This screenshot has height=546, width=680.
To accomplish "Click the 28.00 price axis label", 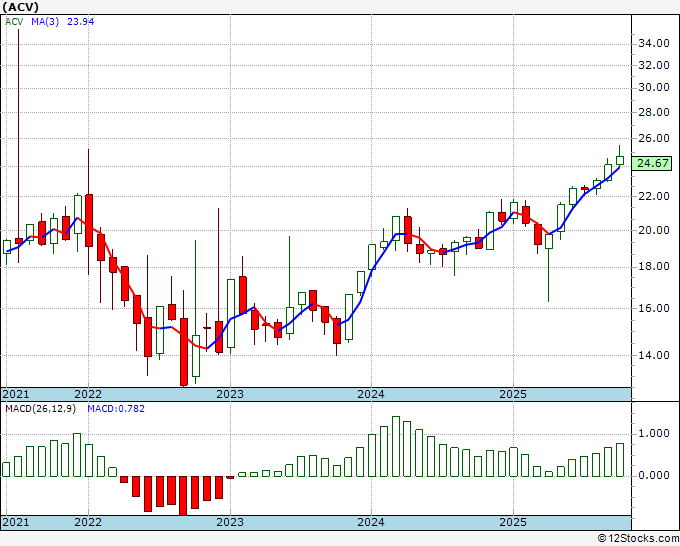I will (x=654, y=112).
